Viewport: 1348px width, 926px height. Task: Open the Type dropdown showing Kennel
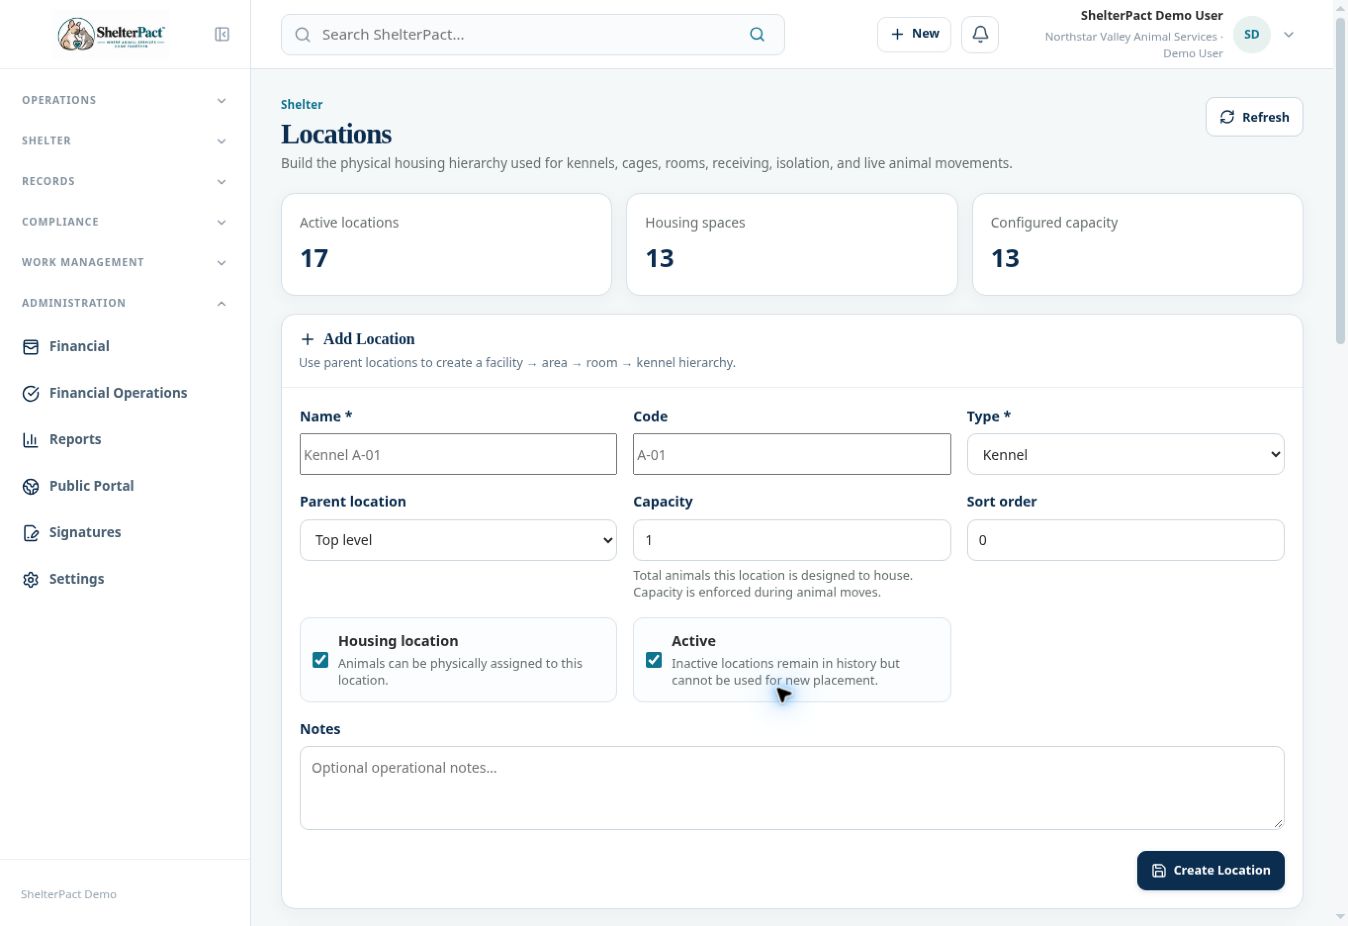pos(1125,454)
